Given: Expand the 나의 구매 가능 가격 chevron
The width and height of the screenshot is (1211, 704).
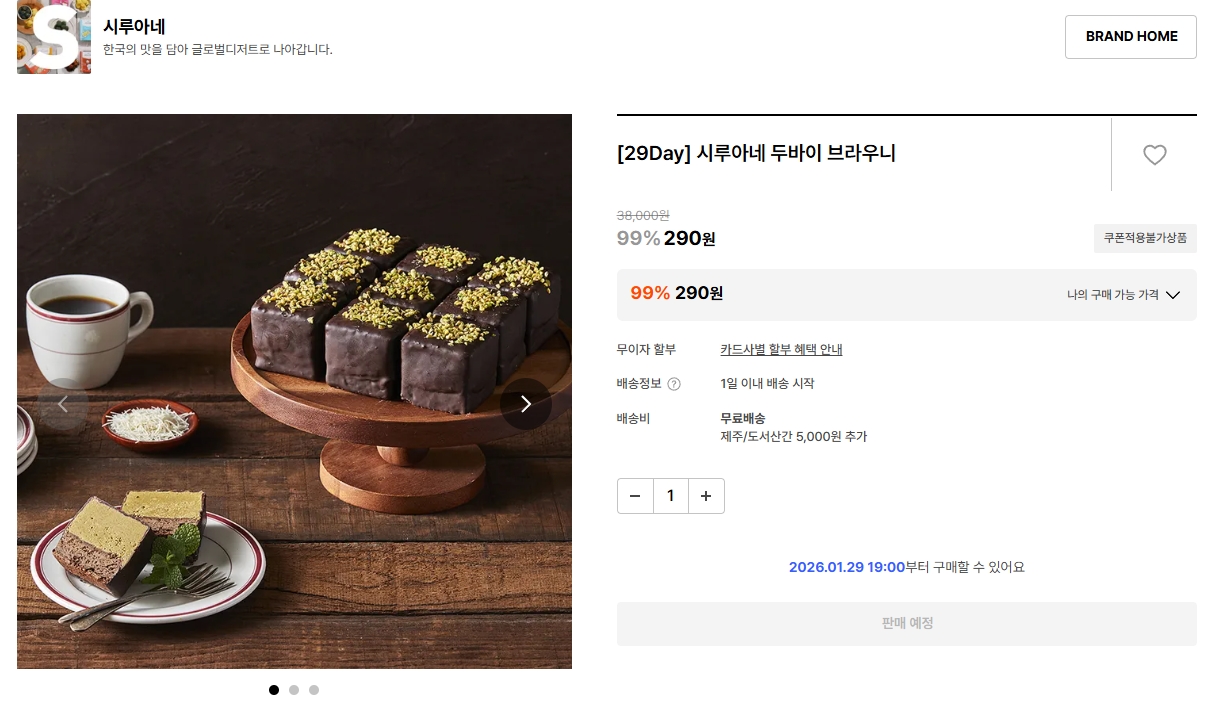Looking at the screenshot, I should coord(1174,295).
